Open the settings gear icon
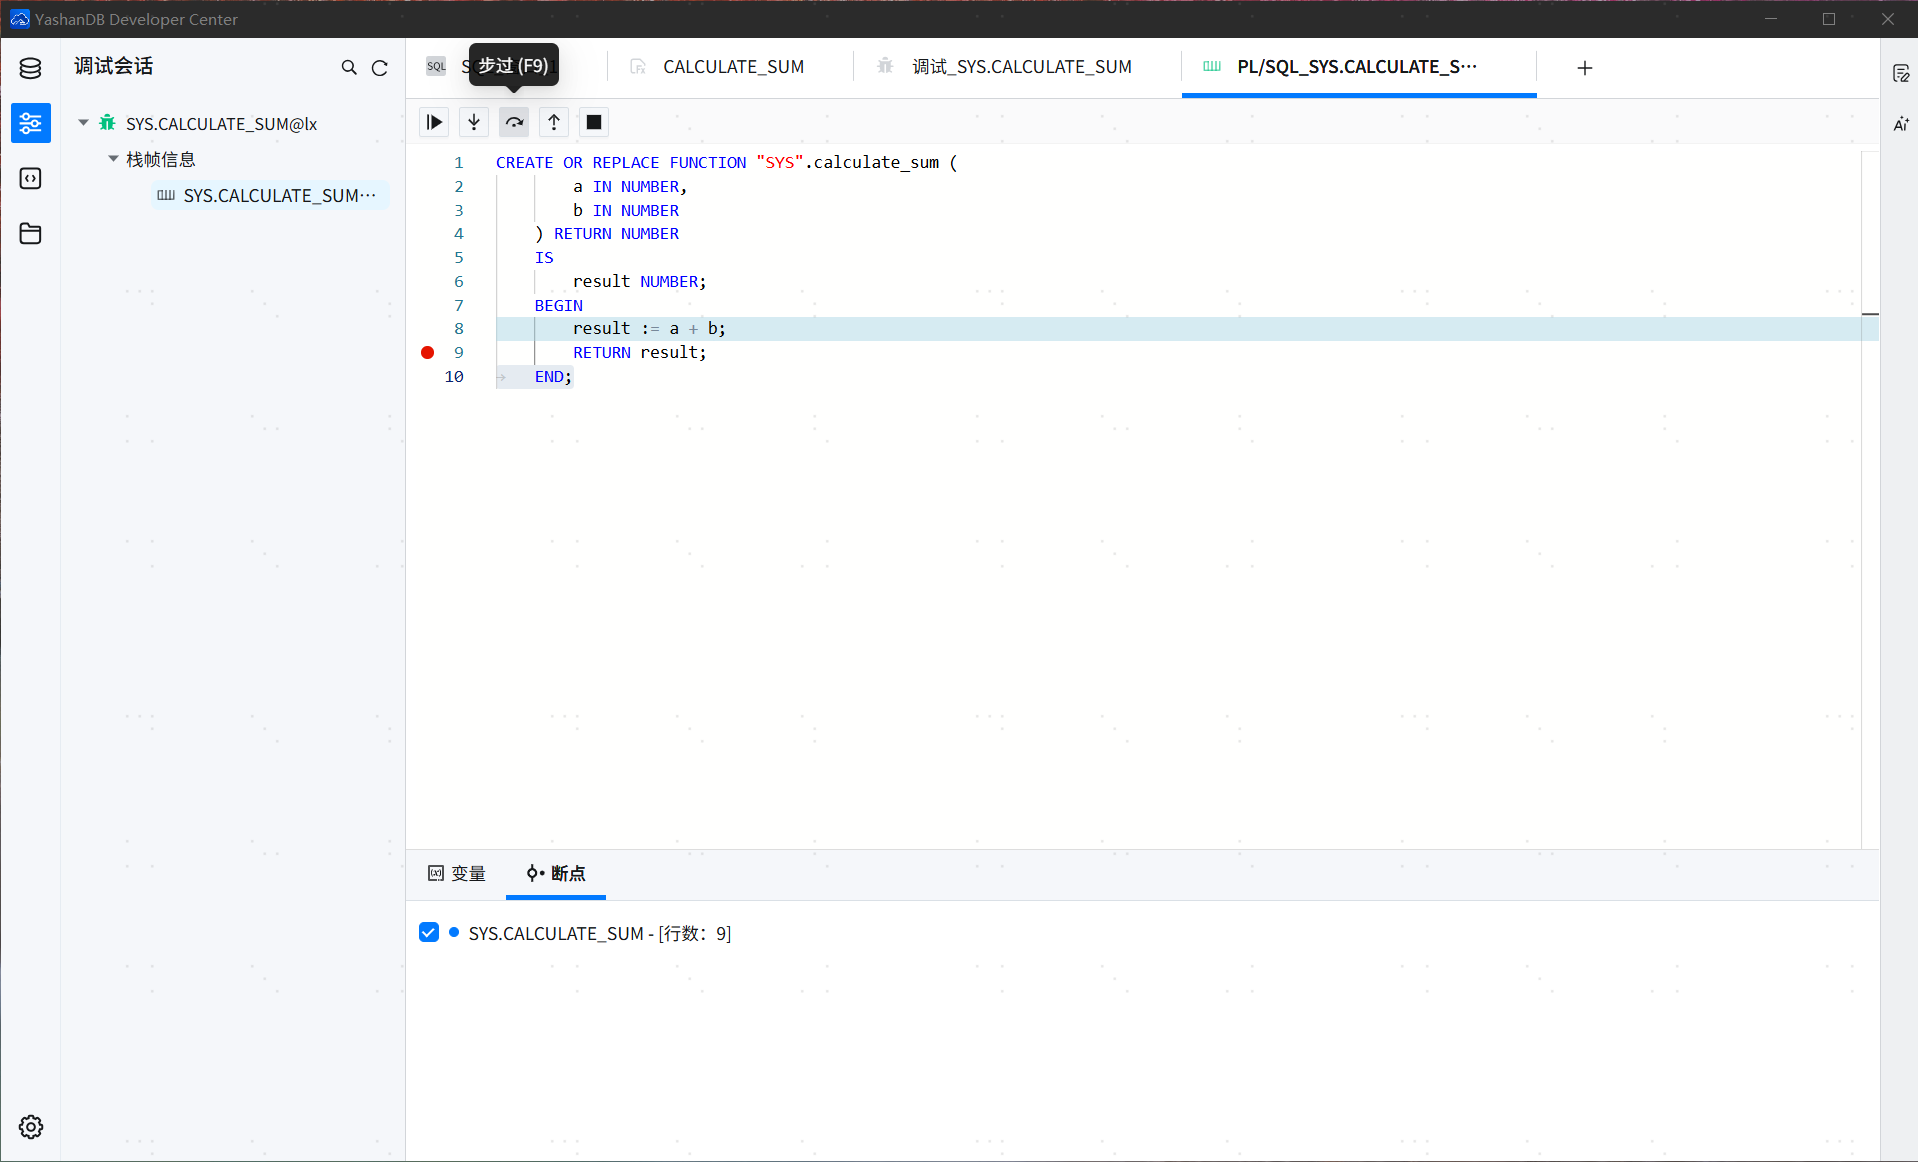Image resolution: width=1918 pixels, height=1162 pixels. coord(31,1127)
